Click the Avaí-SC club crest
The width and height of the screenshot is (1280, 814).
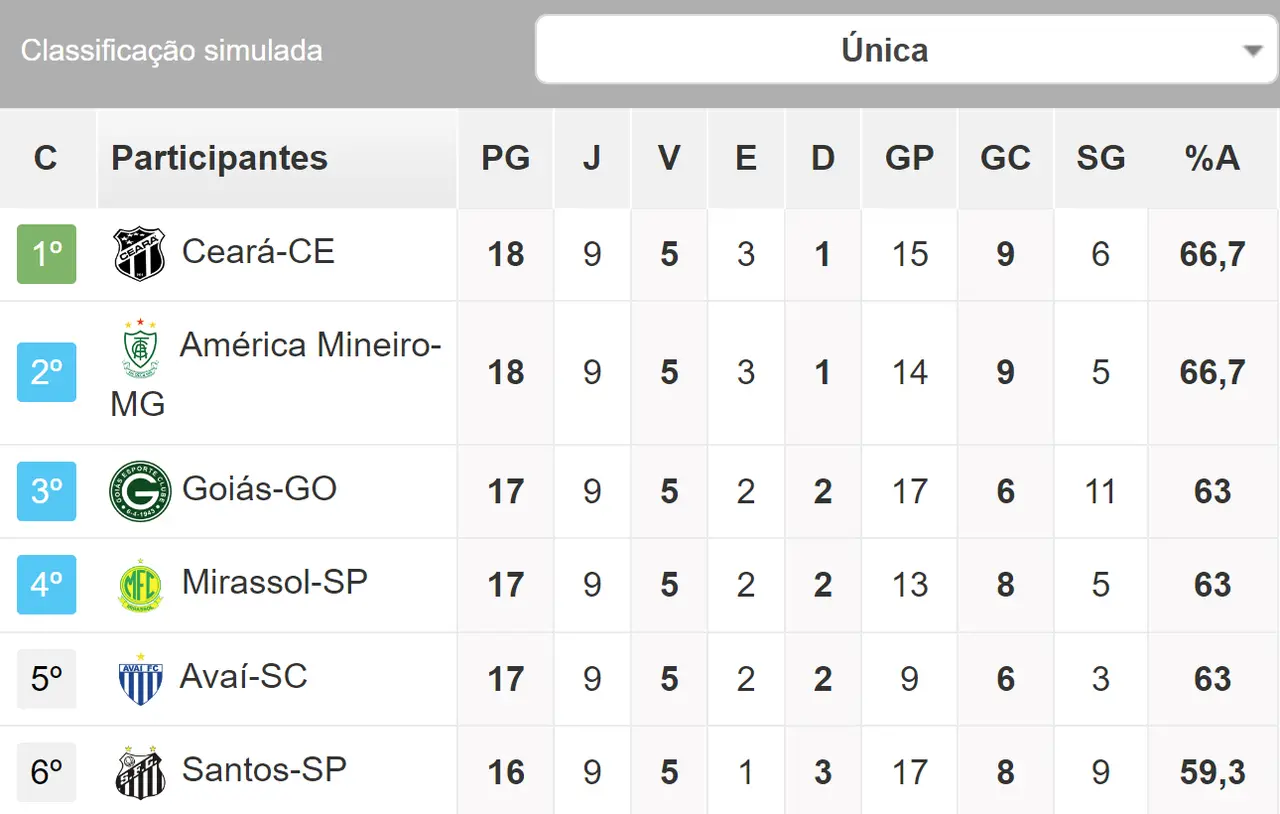(140, 679)
